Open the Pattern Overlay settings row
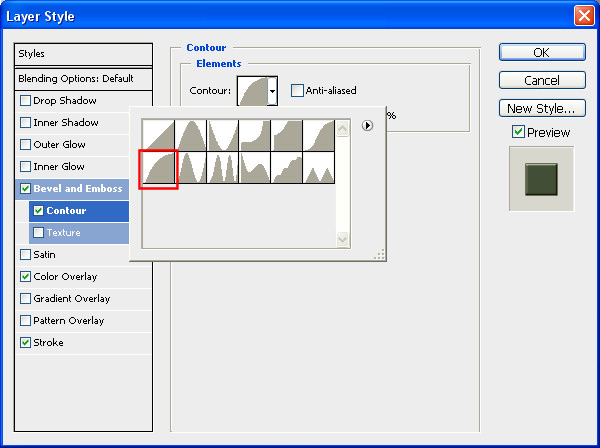 (83, 321)
